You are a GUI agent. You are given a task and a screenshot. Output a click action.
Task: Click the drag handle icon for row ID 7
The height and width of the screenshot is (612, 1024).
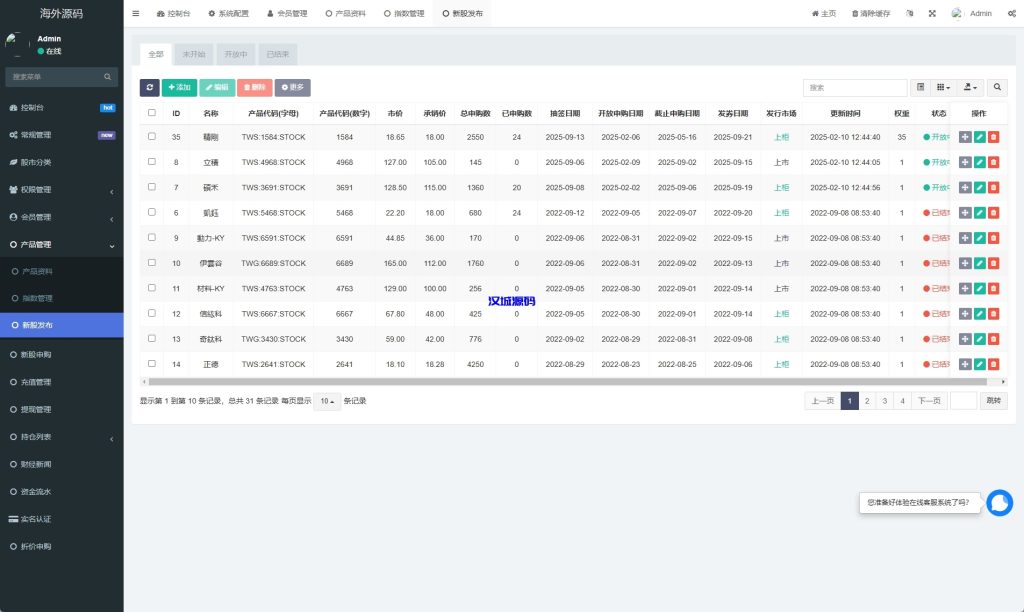click(x=965, y=187)
